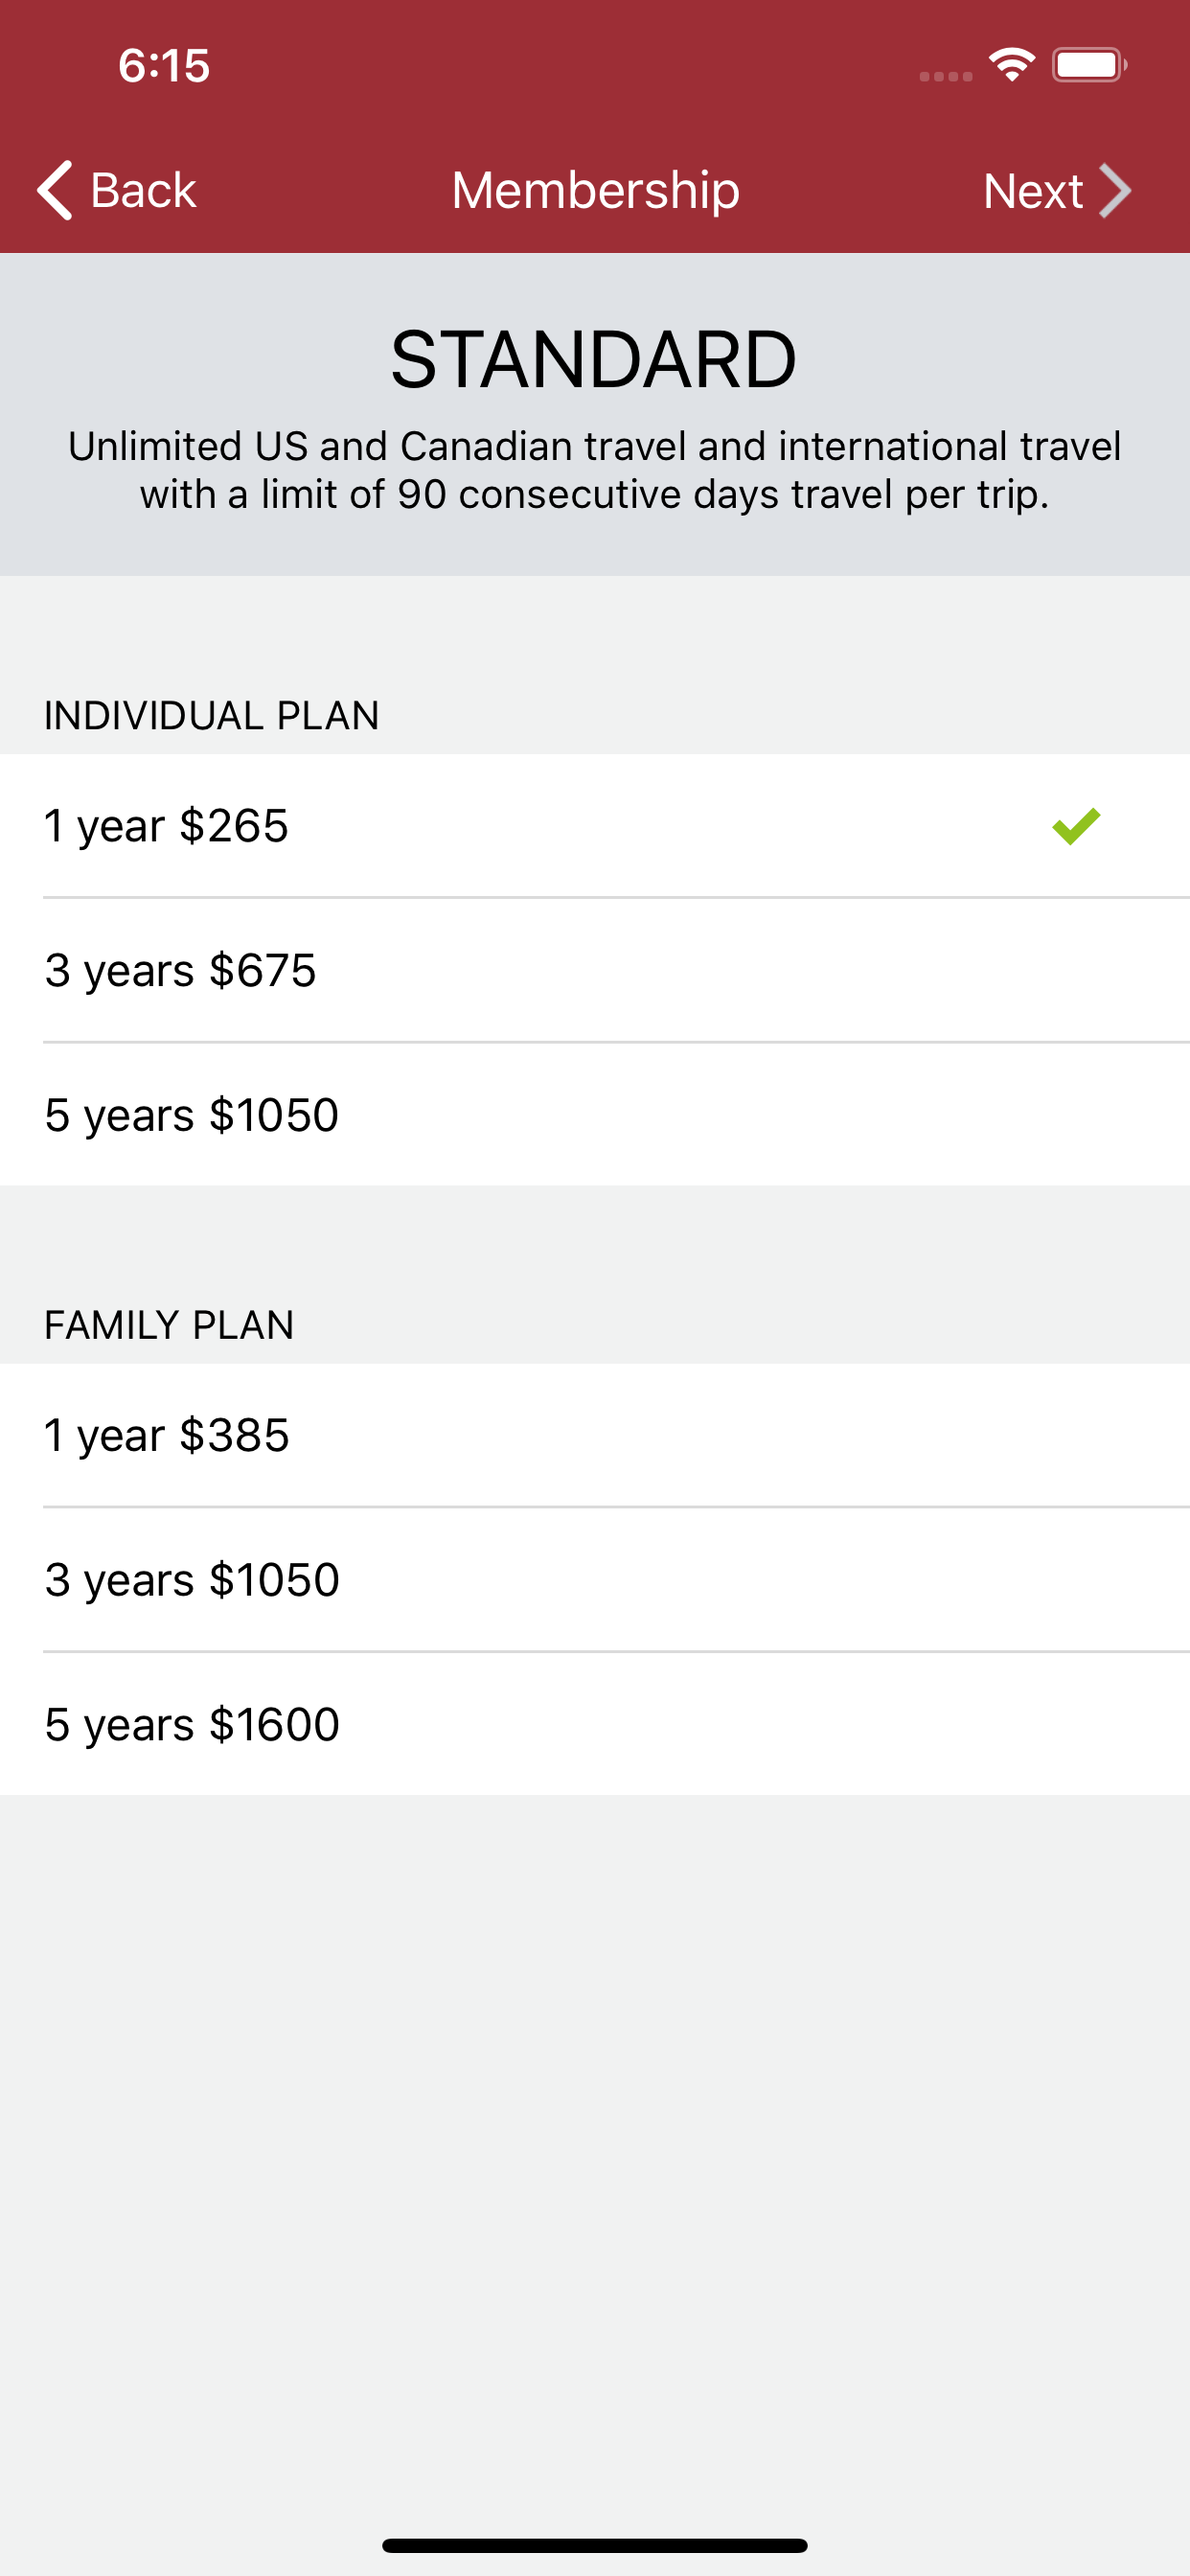Select Individual 5 years $1050 plan
The height and width of the screenshot is (2576, 1190).
click(x=595, y=1114)
